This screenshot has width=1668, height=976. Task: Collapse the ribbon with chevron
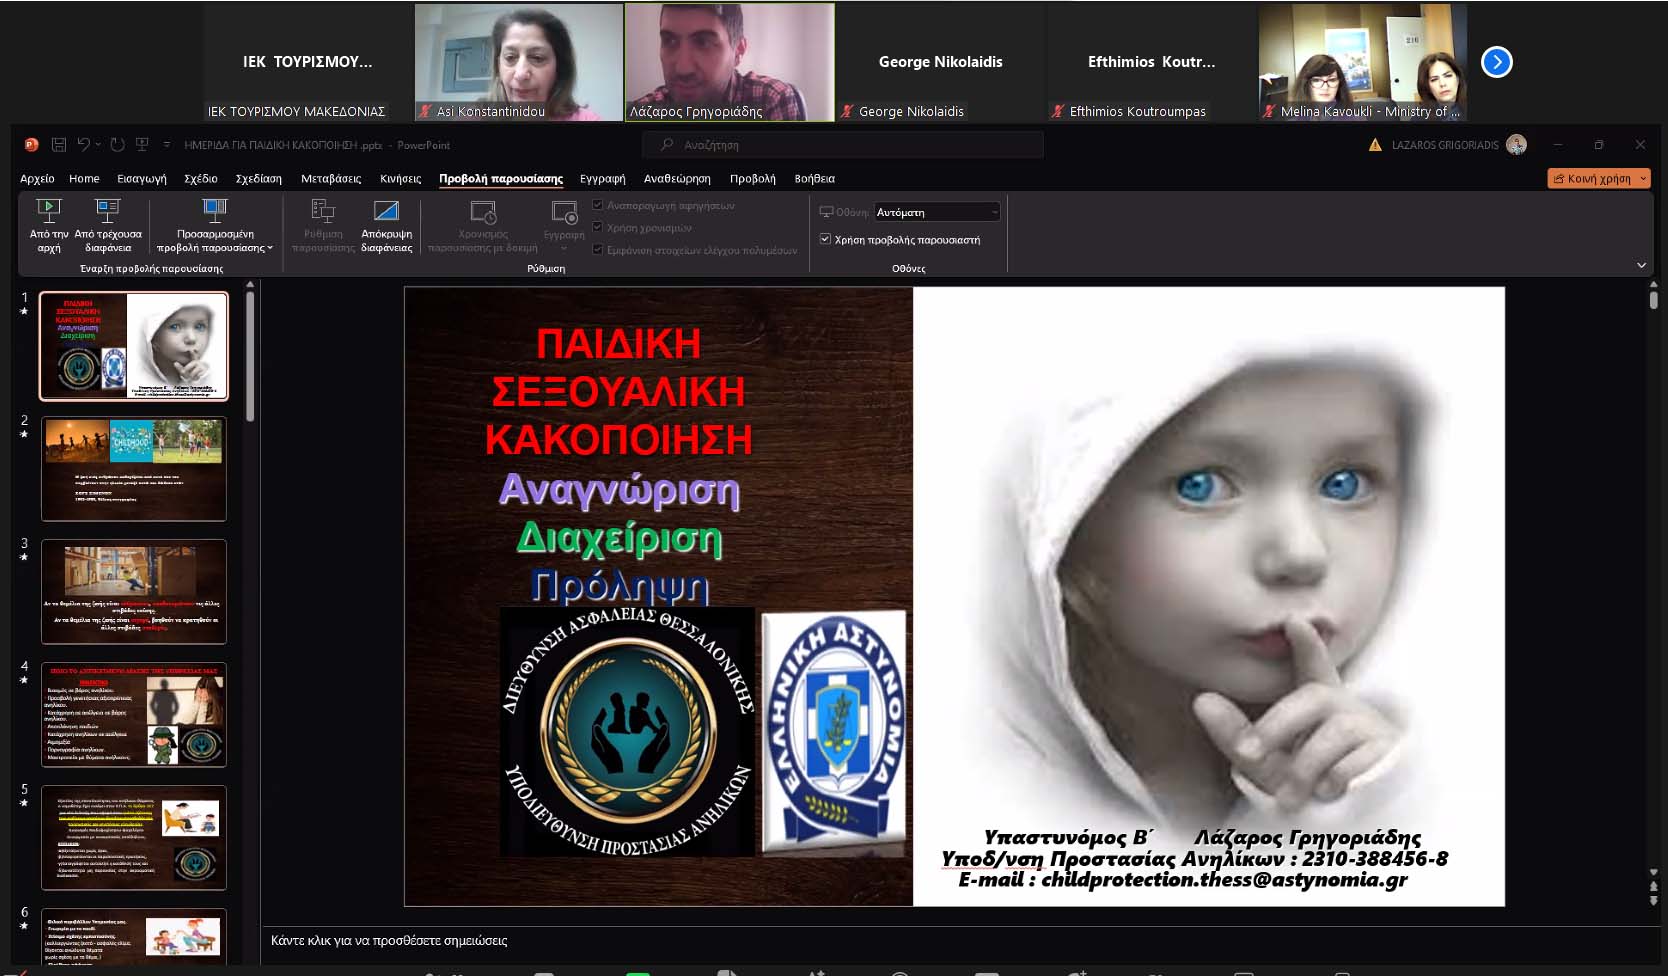point(1641,265)
